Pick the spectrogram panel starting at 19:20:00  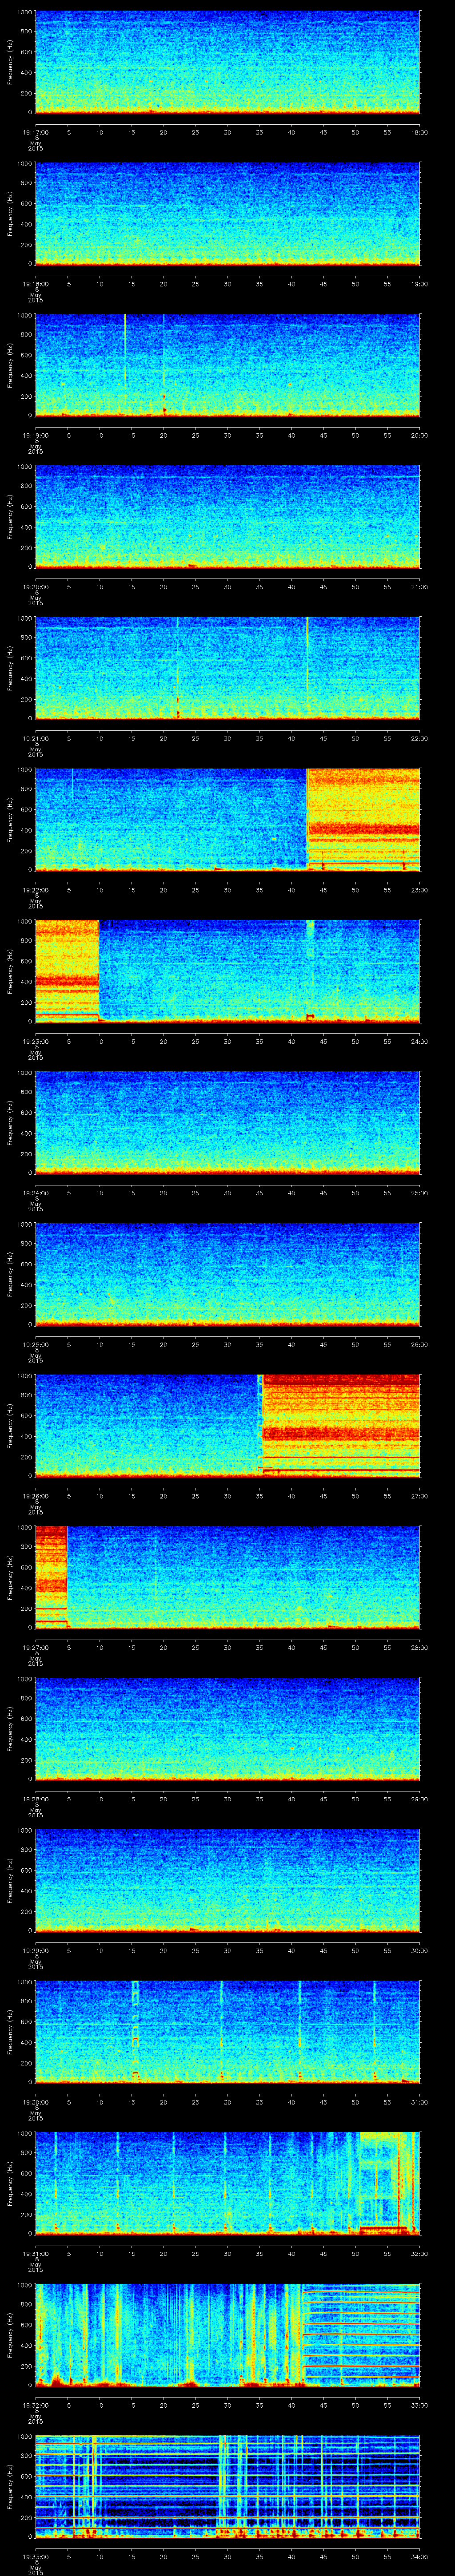coord(227,516)
